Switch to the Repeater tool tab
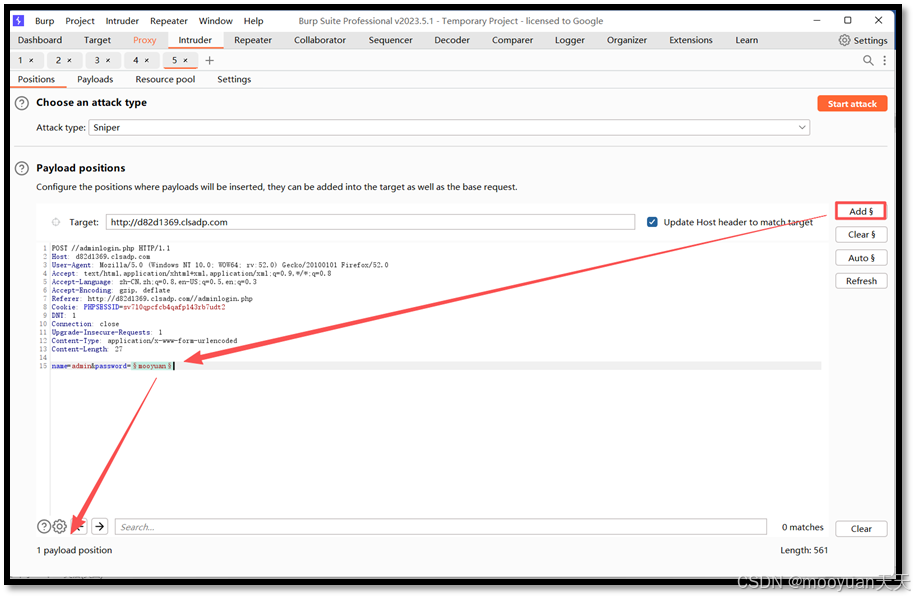 tap(253, 40)
